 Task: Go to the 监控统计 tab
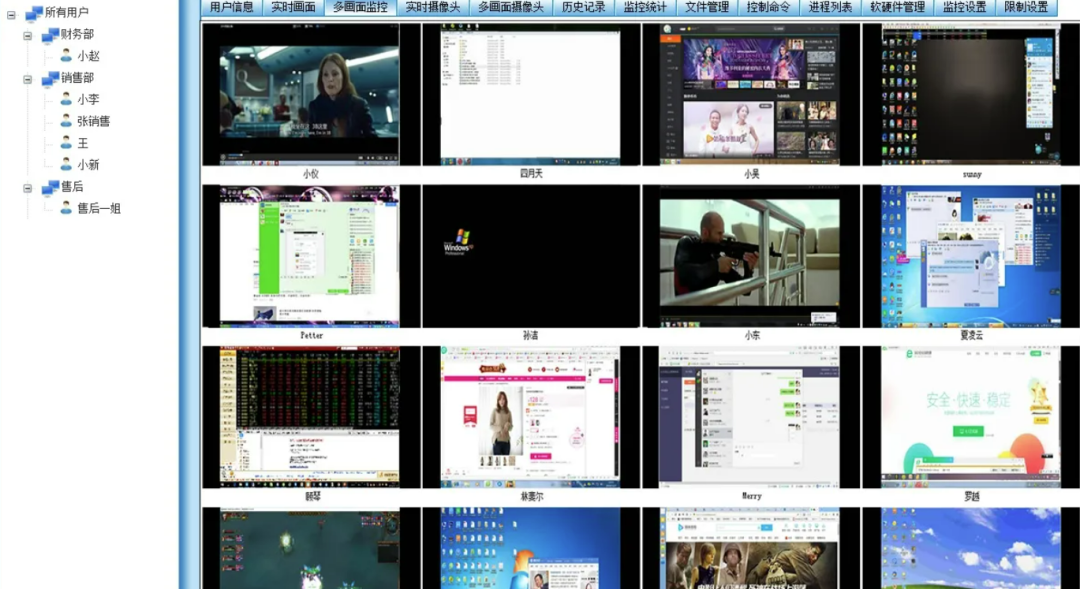(x=645, y=8)
